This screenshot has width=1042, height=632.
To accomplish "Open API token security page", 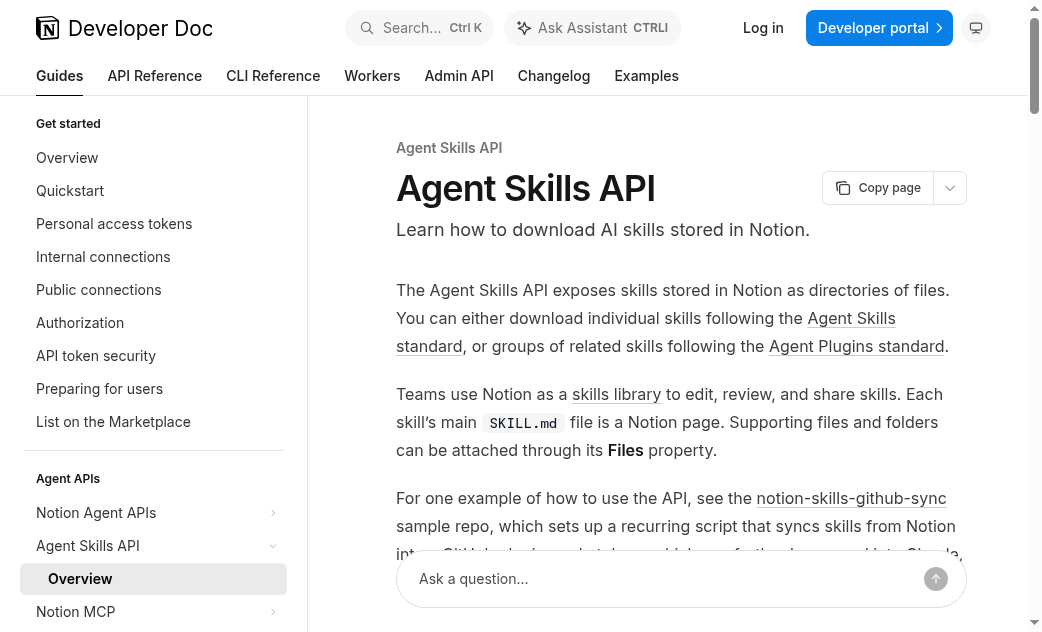I will tap(96, 356).
